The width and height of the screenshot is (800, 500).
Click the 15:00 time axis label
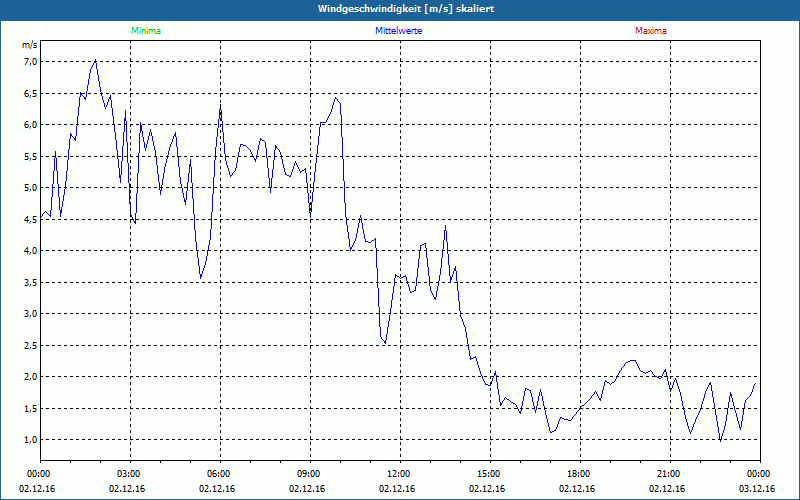tap(490, 474)
